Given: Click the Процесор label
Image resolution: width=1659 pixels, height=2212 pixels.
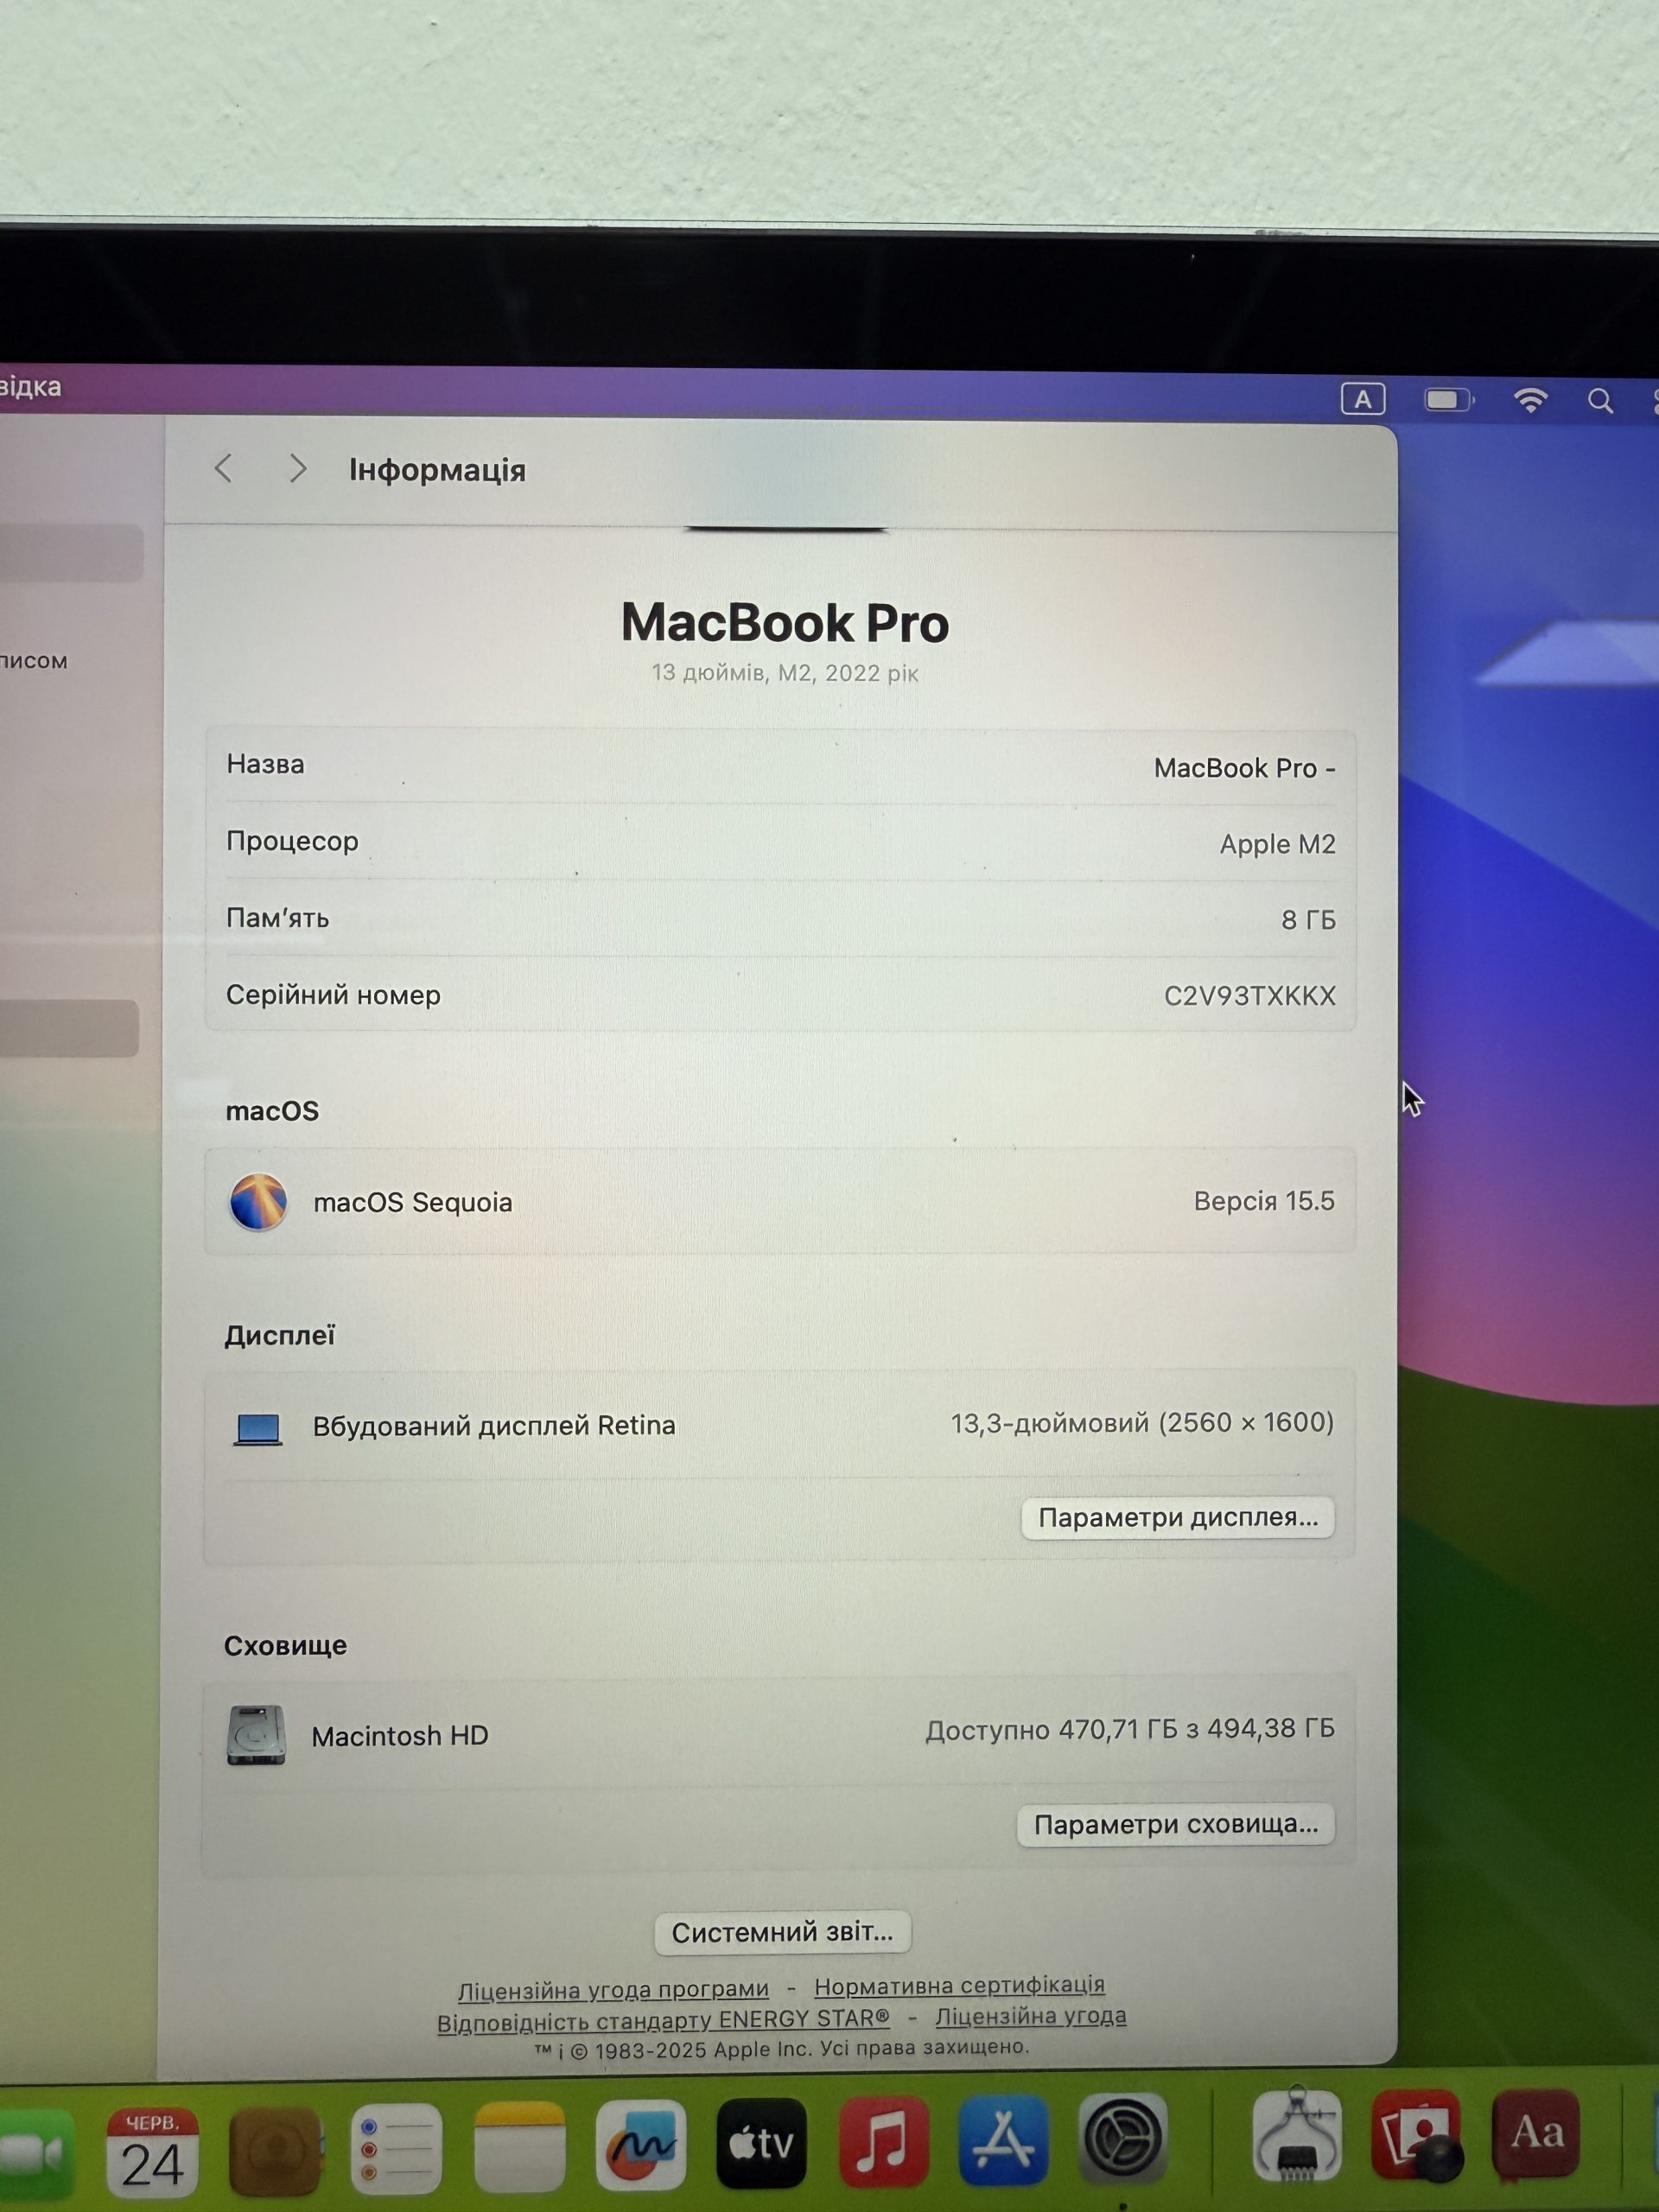Looking at the screenshot, I should coord(292,841).
